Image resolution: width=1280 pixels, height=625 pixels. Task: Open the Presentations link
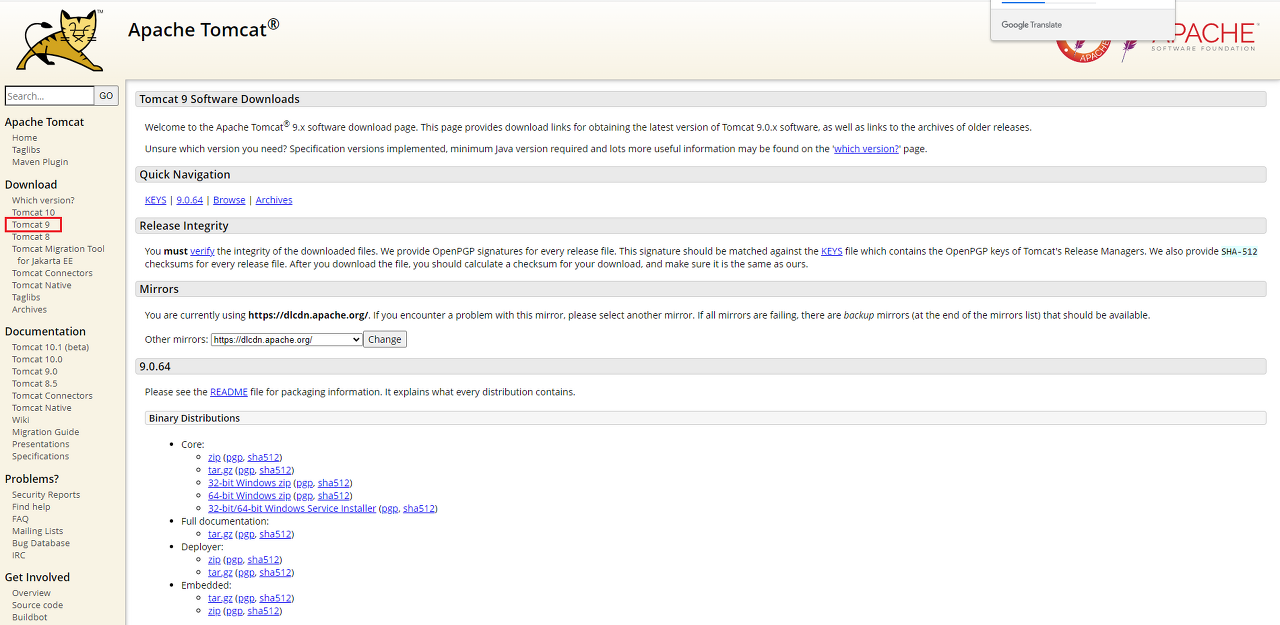[41, 444]
